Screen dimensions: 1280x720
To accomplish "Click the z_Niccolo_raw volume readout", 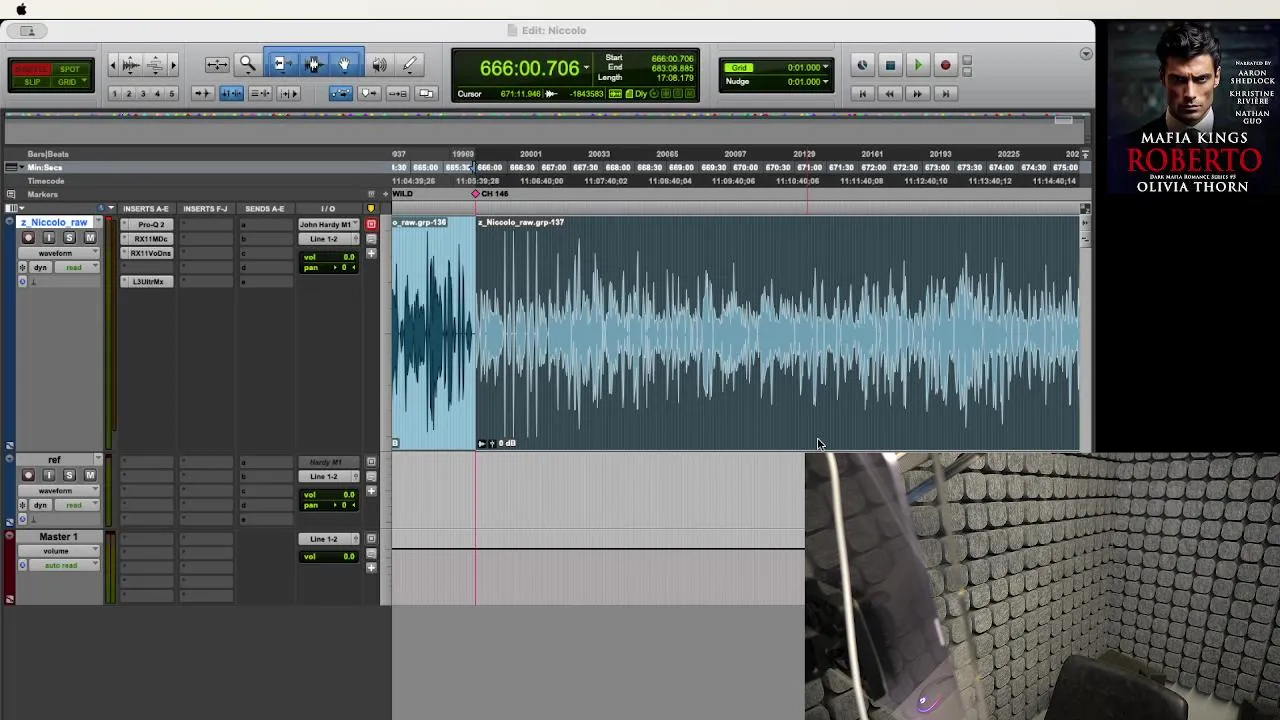I will click(331, 257).
